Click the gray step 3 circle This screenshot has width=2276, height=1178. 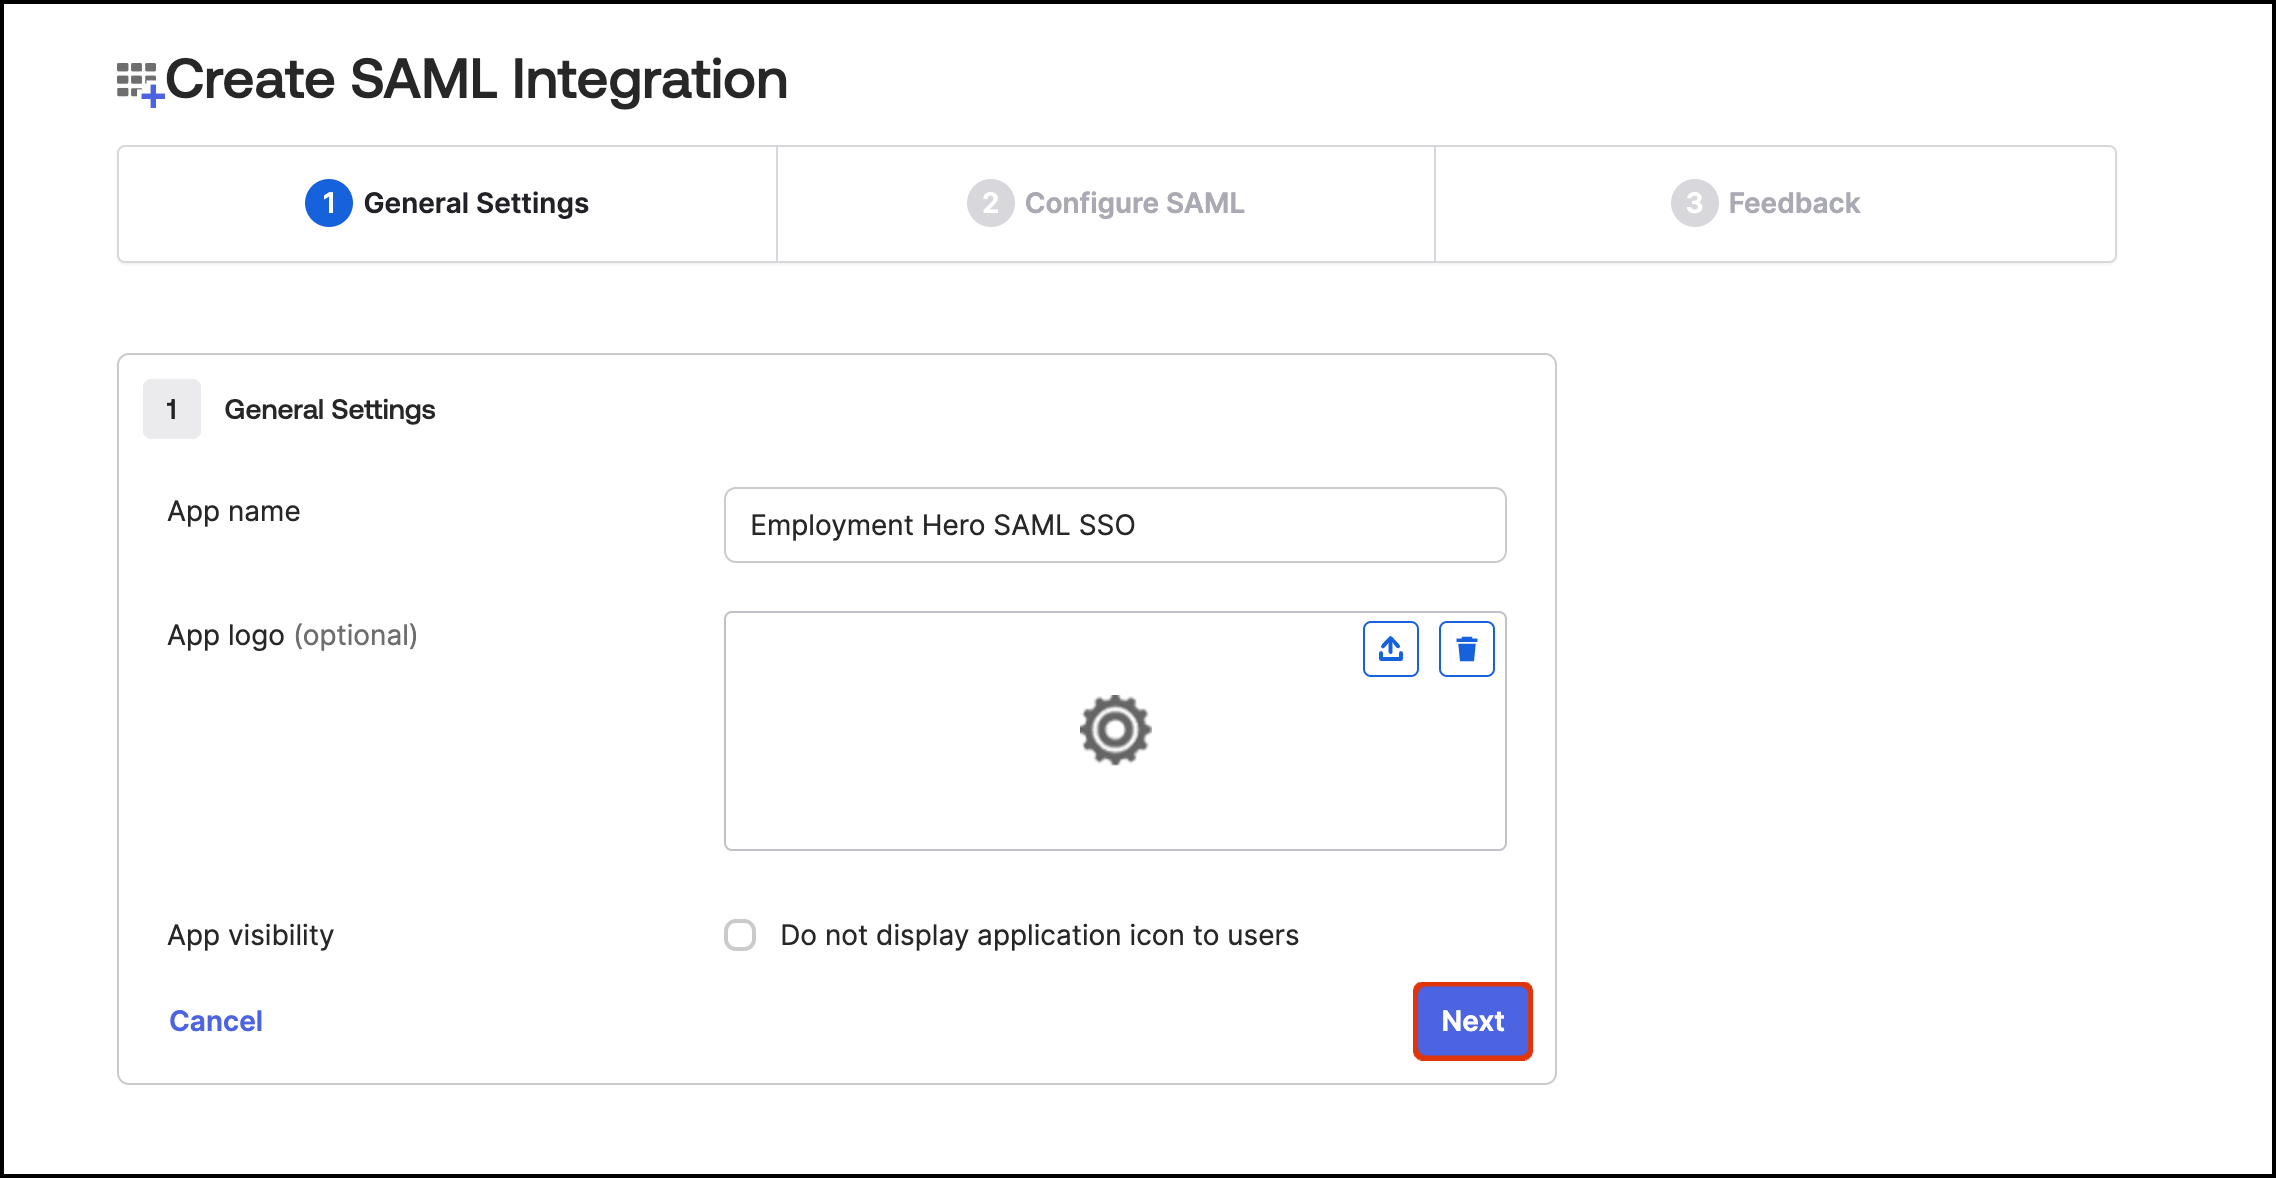point(1693,203)
